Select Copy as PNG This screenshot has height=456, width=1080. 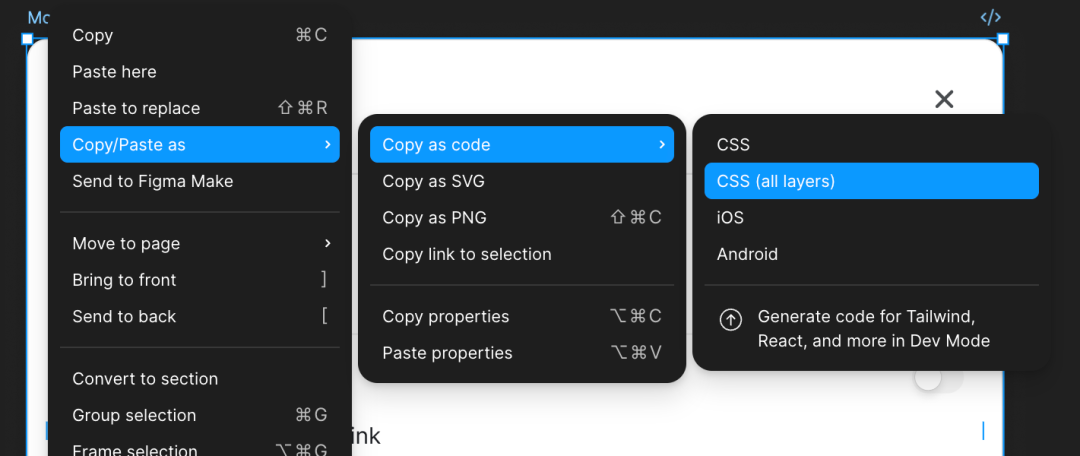coord(434,217)
